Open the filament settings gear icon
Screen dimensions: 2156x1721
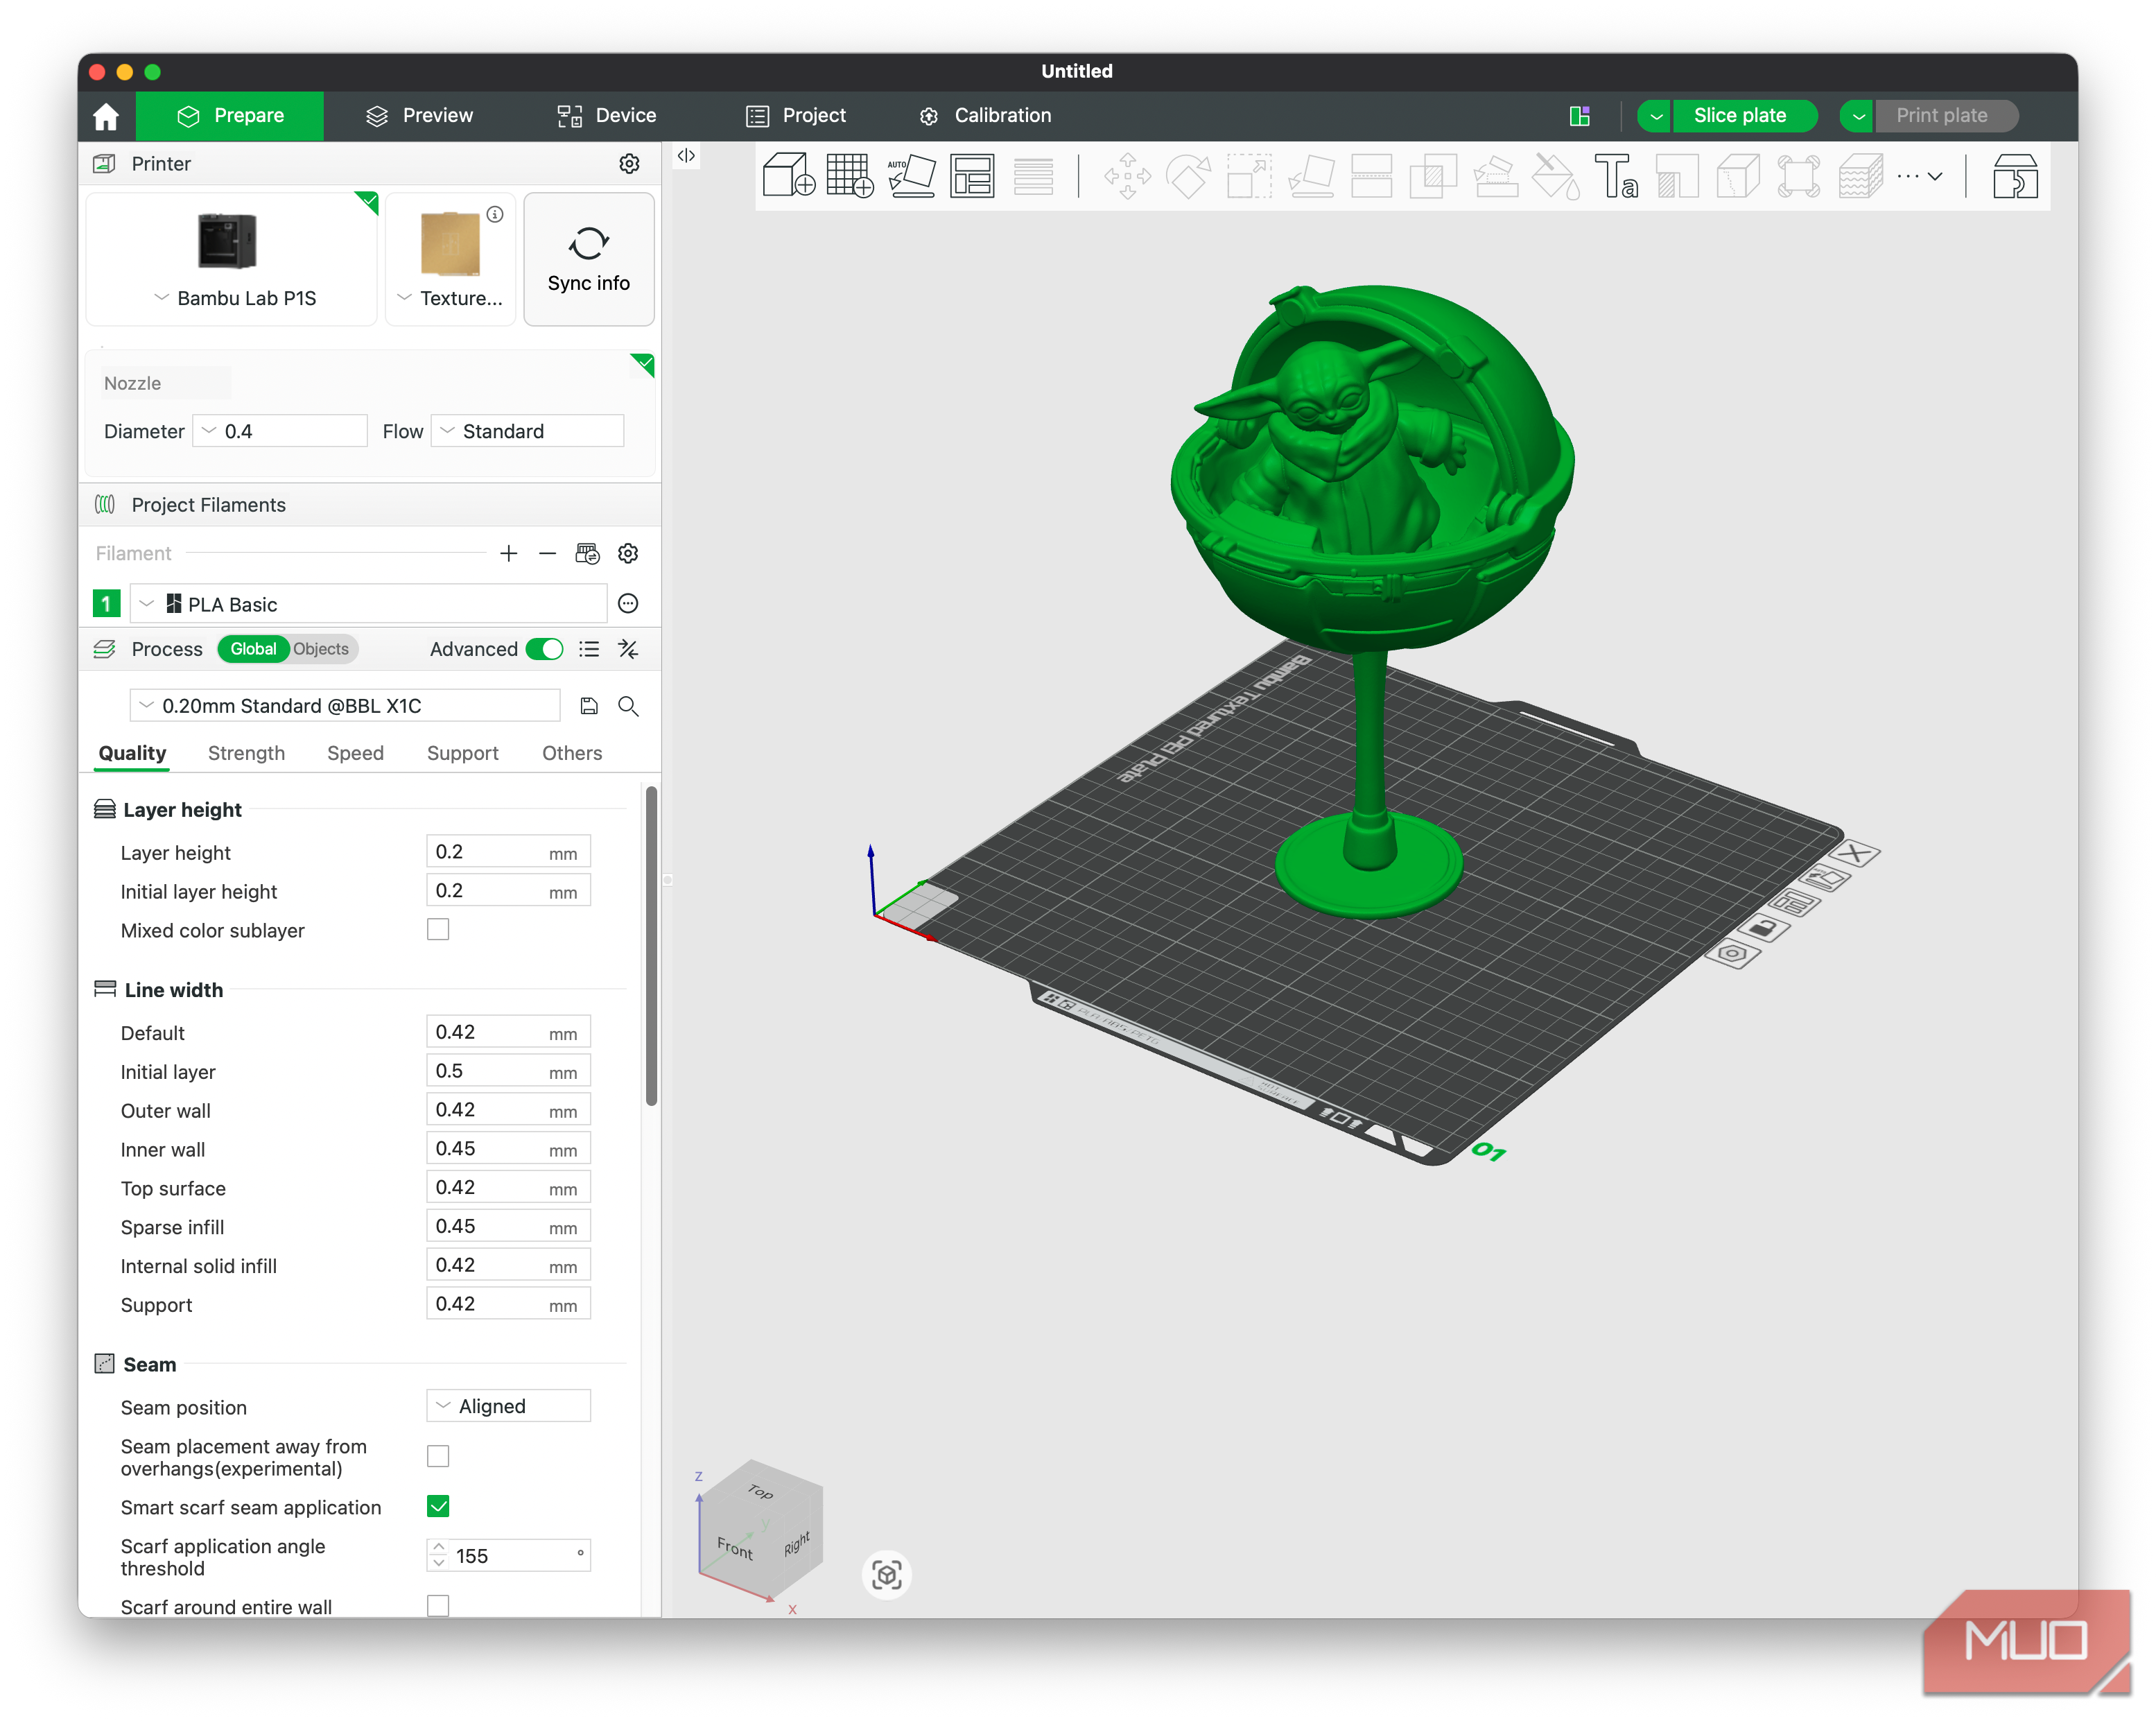point(628,553)
